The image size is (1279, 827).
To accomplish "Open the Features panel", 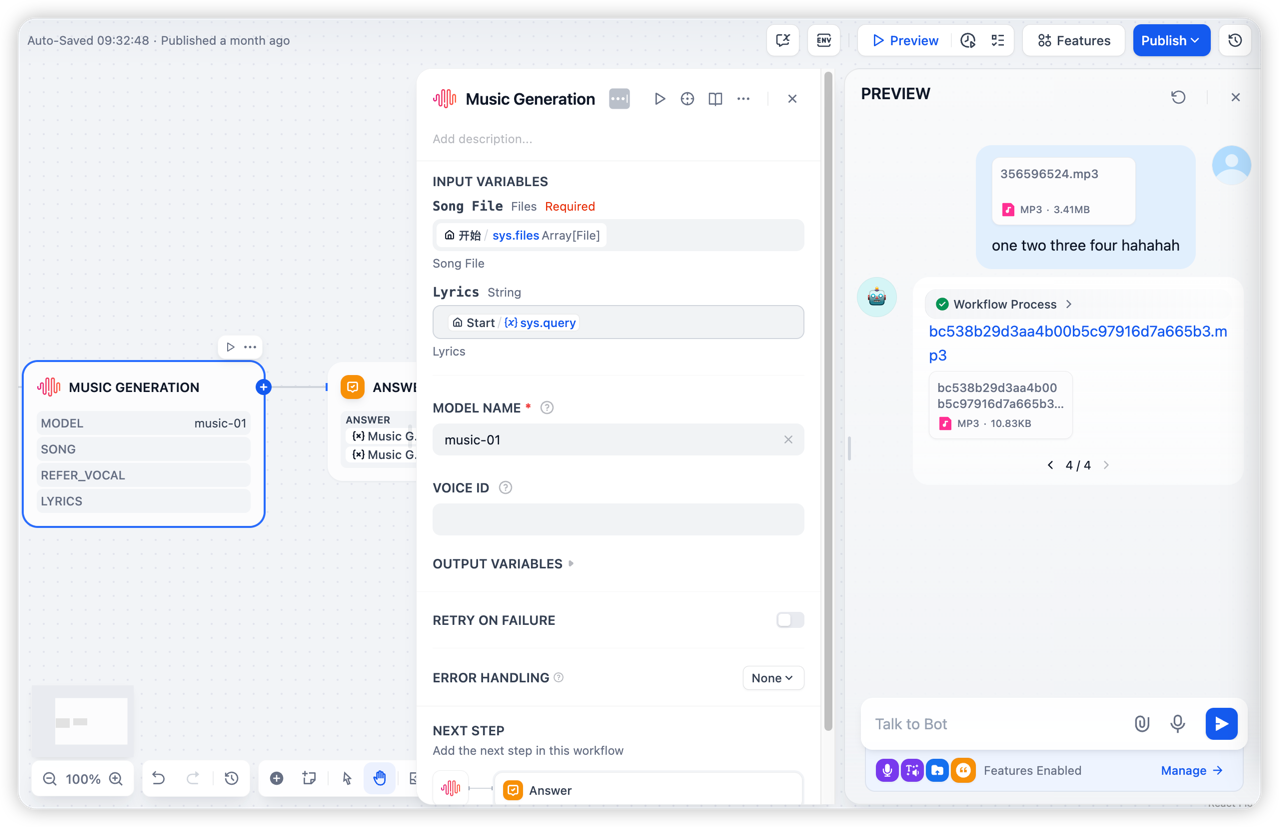I will (x=1073, y=41).
